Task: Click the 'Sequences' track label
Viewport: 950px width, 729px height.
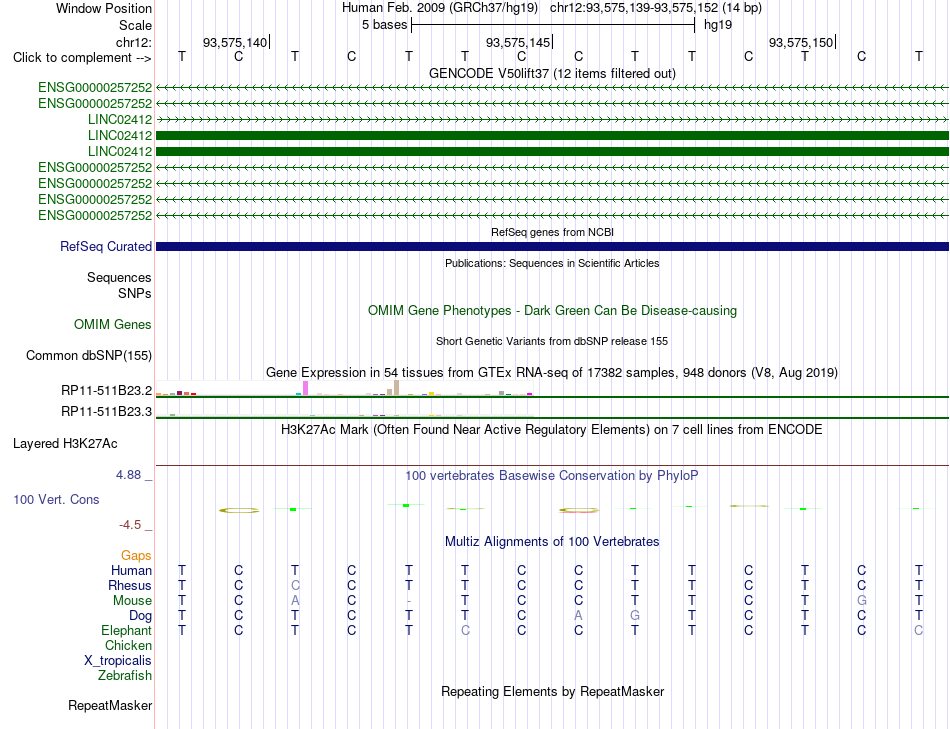Action: [119, 278]
